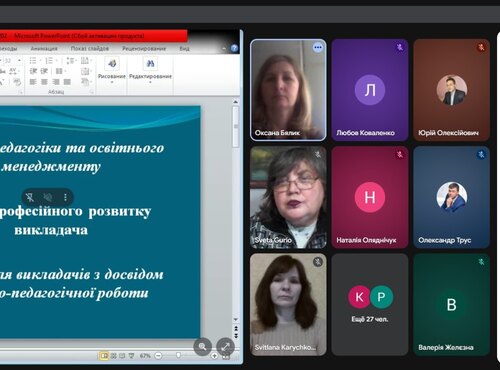Click the crossed-out audio icon on presentation overlay
The width and height of the screenshot is (500, 370).
(x=48, y=197)
